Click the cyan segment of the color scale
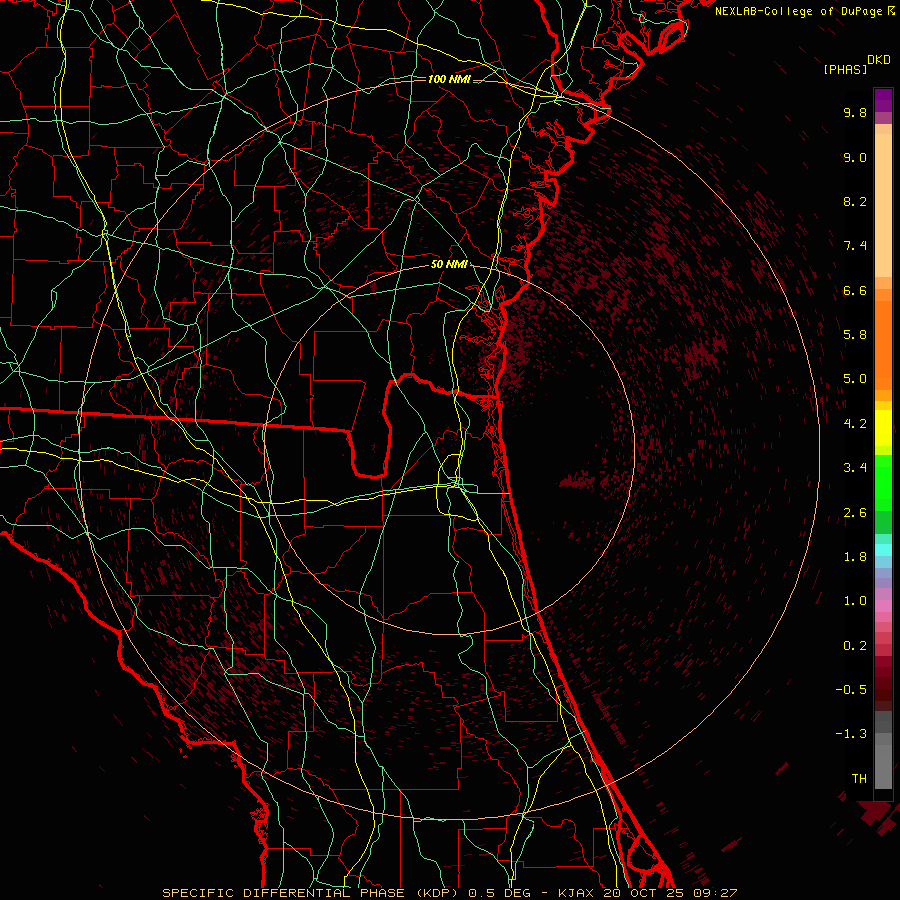The height and width of the screenshot is (900, 900). [x=883, y=549]
